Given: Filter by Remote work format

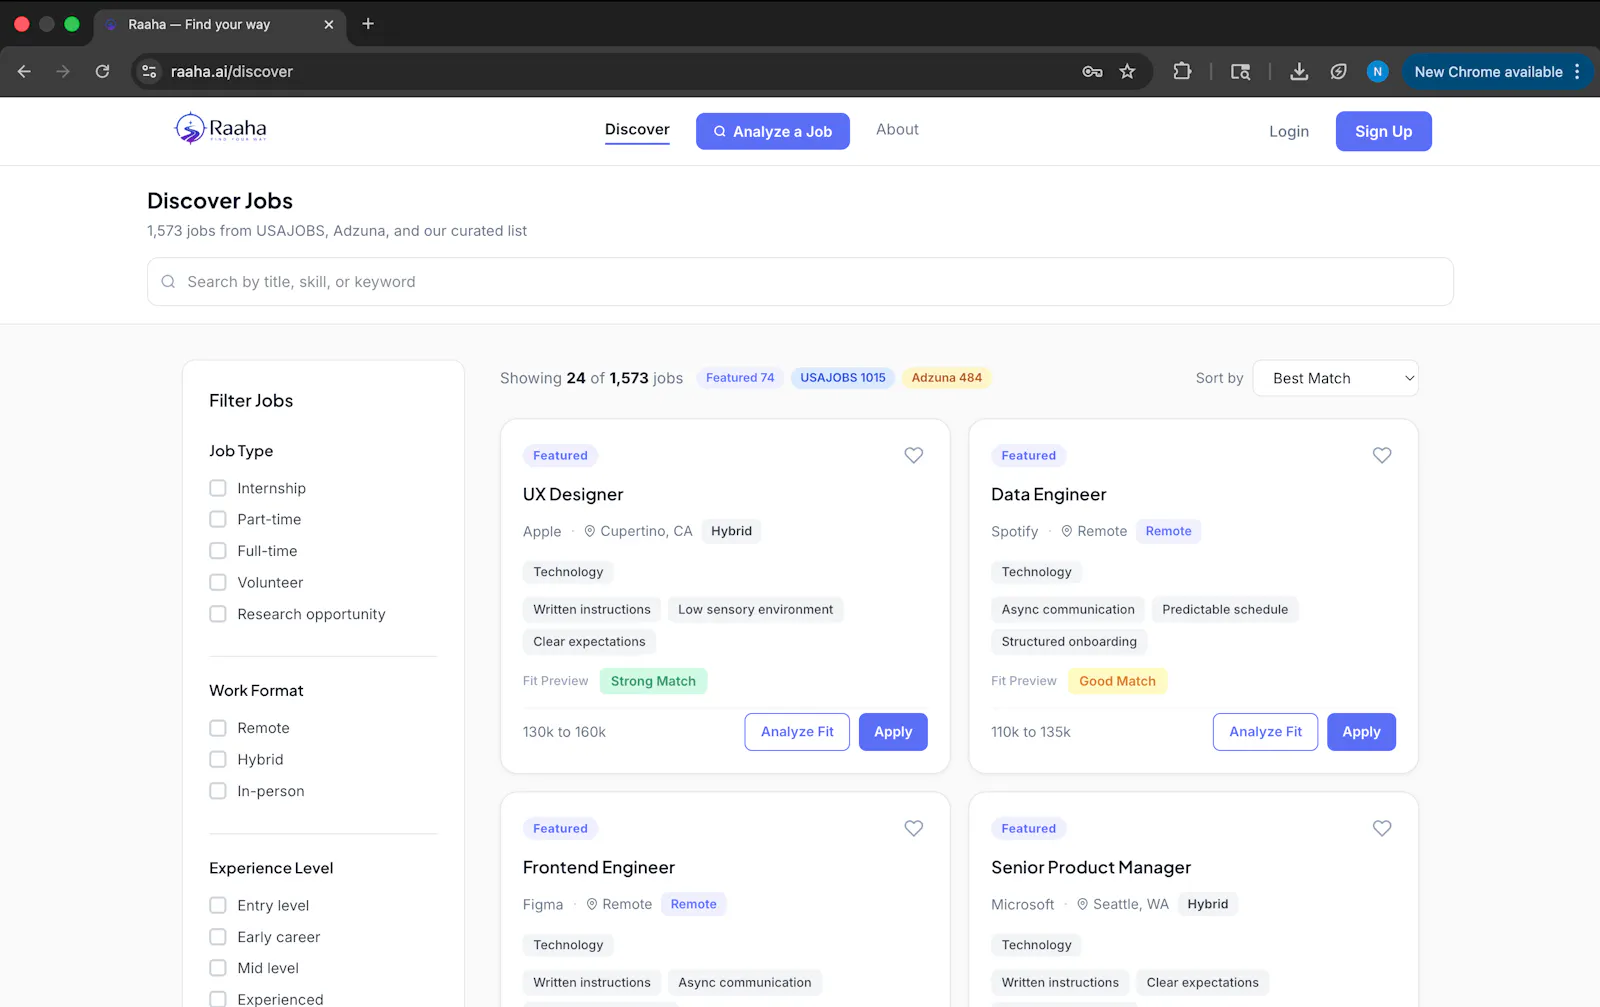Looking at the screenshot, I should pos(217,728).
